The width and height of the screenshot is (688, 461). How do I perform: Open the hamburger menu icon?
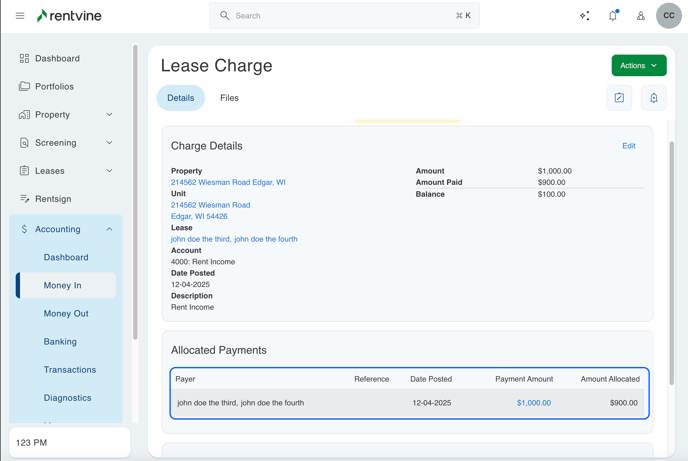point(20,16)
